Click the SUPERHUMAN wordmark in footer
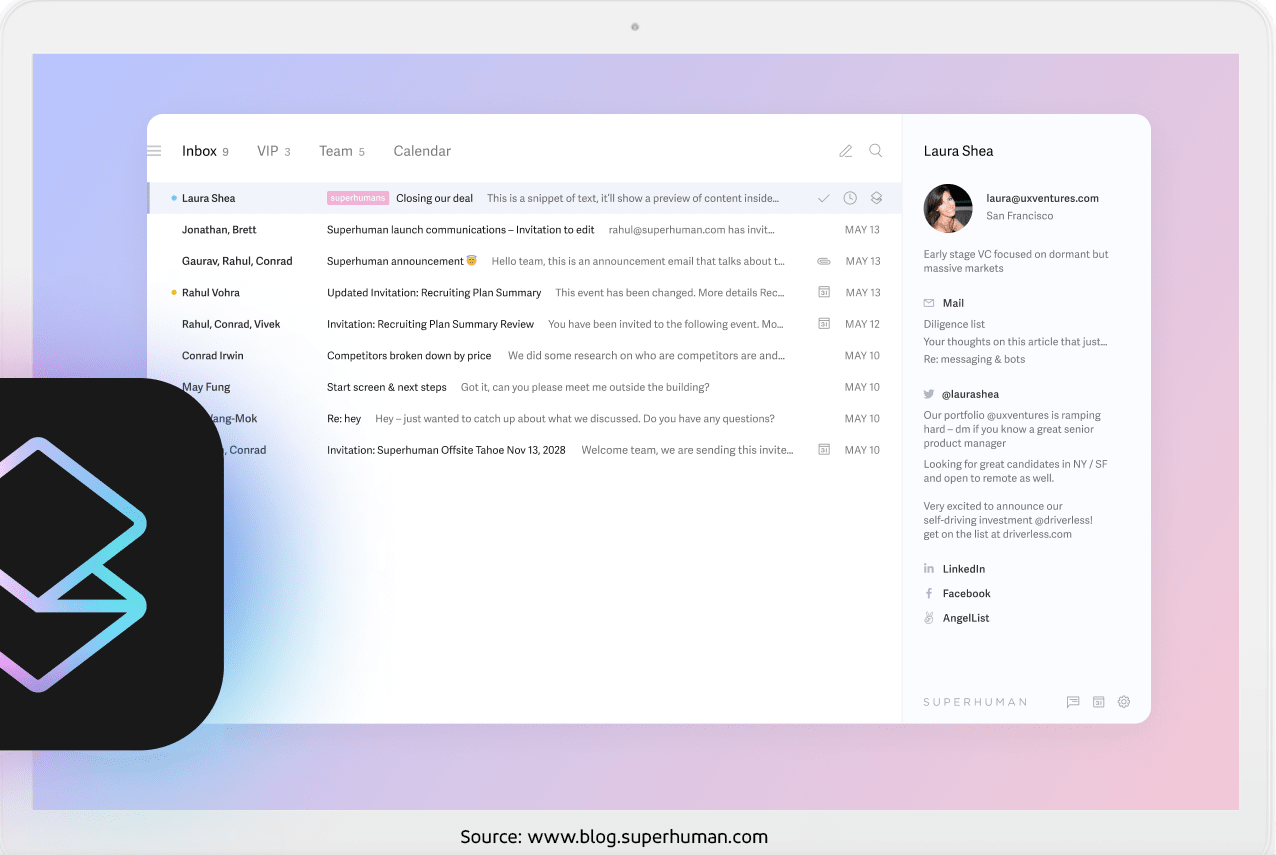This screenshot has height=855, width=1276. 975,702
